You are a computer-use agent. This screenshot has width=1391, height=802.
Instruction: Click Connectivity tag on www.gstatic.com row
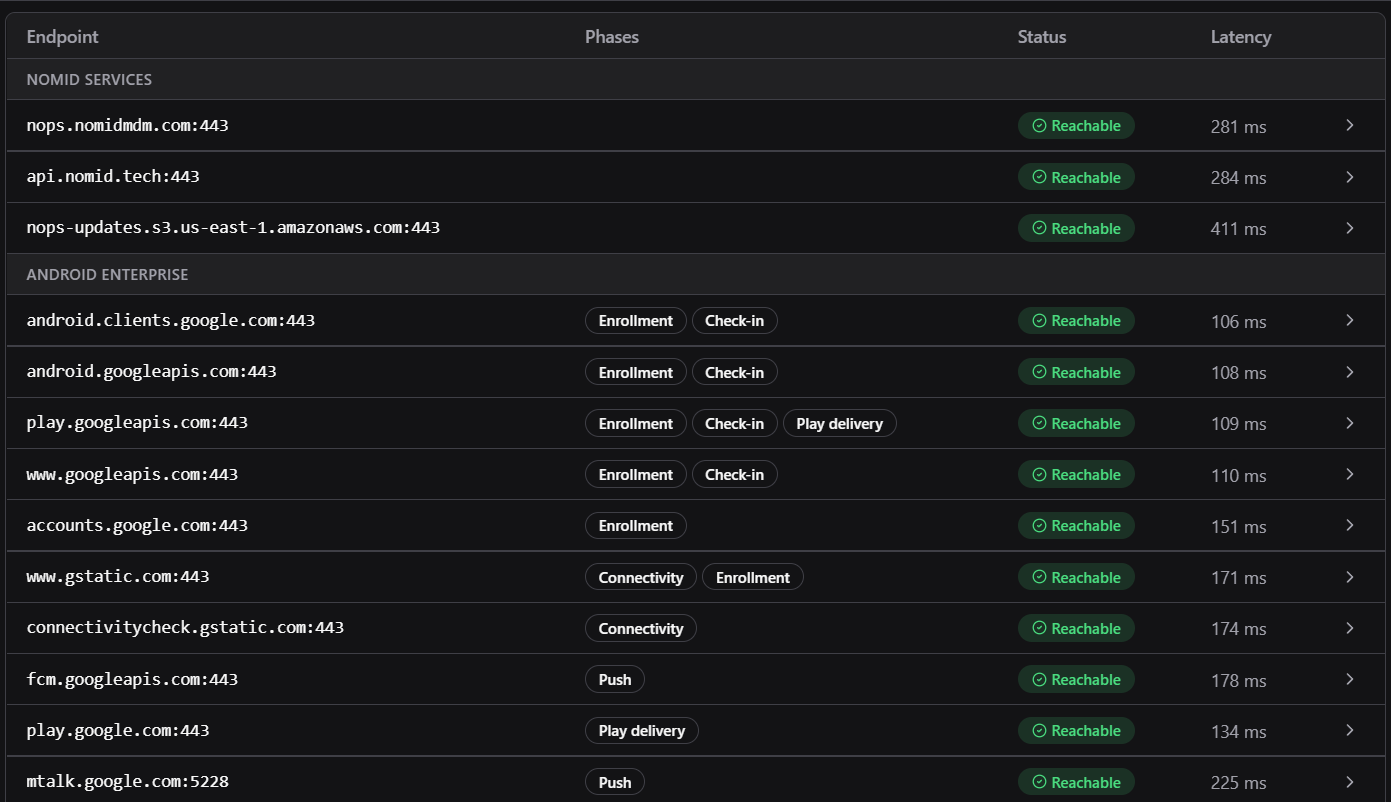point(641,577)
